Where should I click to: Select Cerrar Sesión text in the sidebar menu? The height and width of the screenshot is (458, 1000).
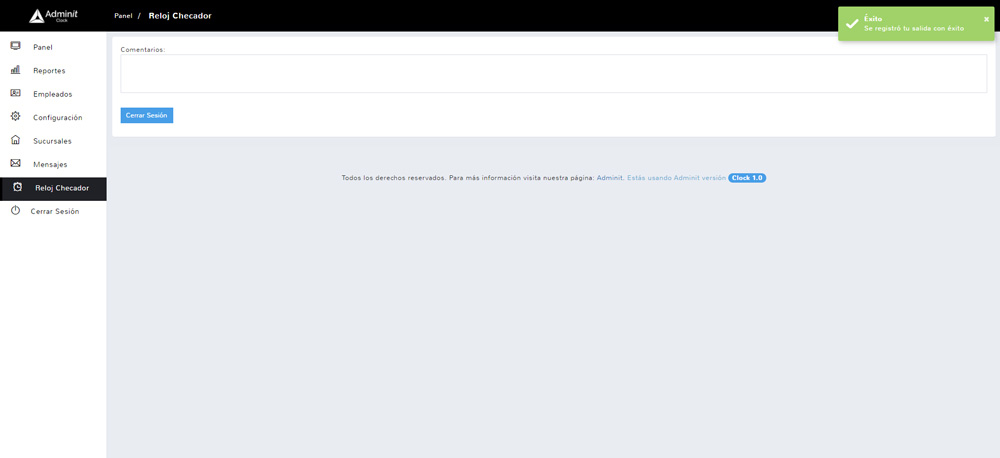[55, 212]
